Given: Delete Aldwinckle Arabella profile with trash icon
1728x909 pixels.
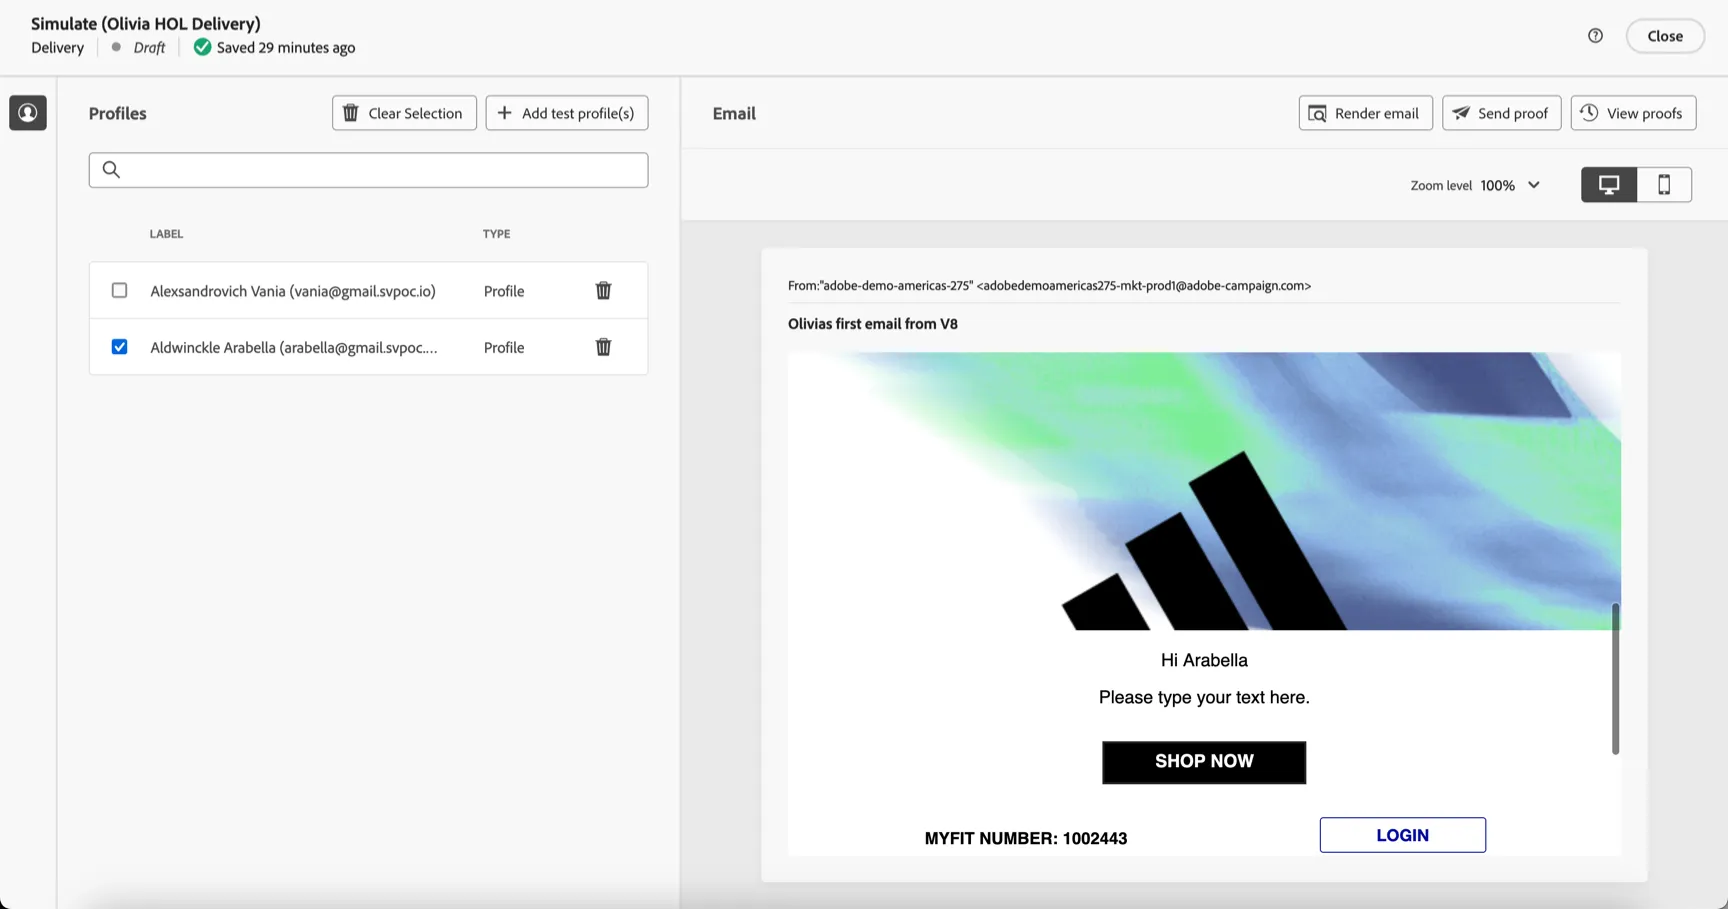Looking at the screenshot, I should (603, 347).
